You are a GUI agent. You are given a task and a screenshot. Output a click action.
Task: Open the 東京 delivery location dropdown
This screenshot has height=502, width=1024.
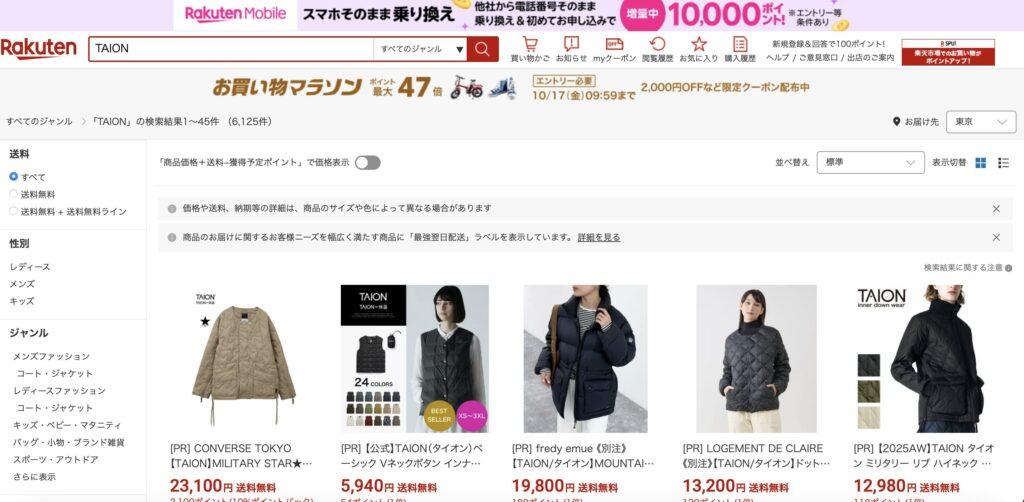point(981,122)
